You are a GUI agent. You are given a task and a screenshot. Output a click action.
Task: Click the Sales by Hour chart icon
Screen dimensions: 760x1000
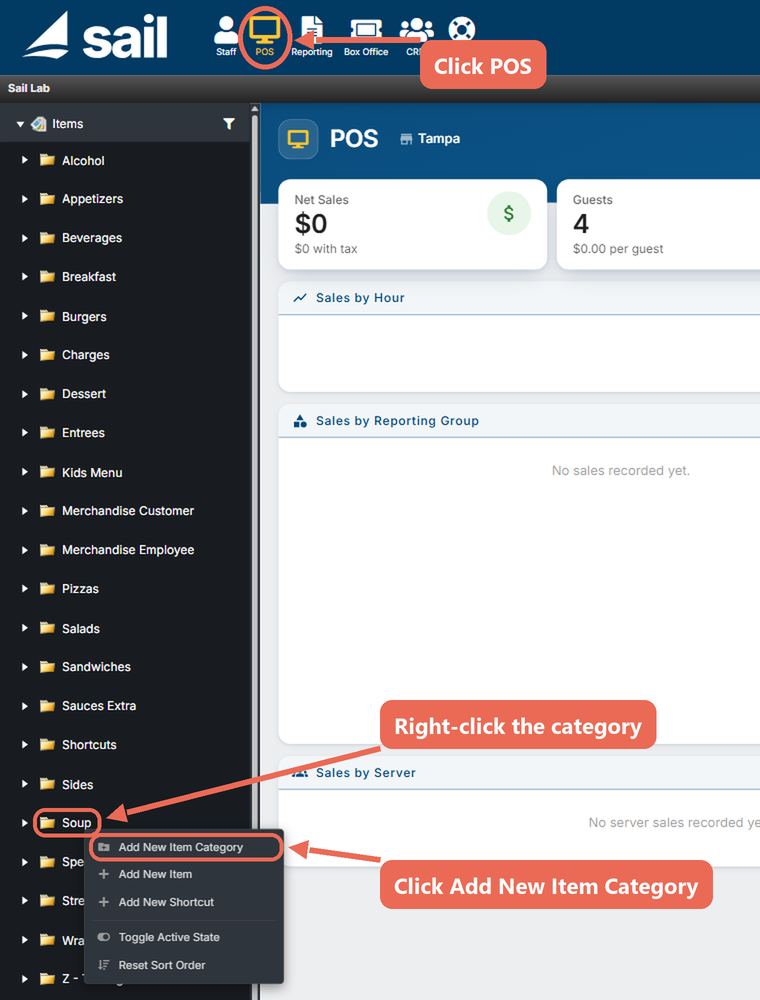tap(300, 298)
